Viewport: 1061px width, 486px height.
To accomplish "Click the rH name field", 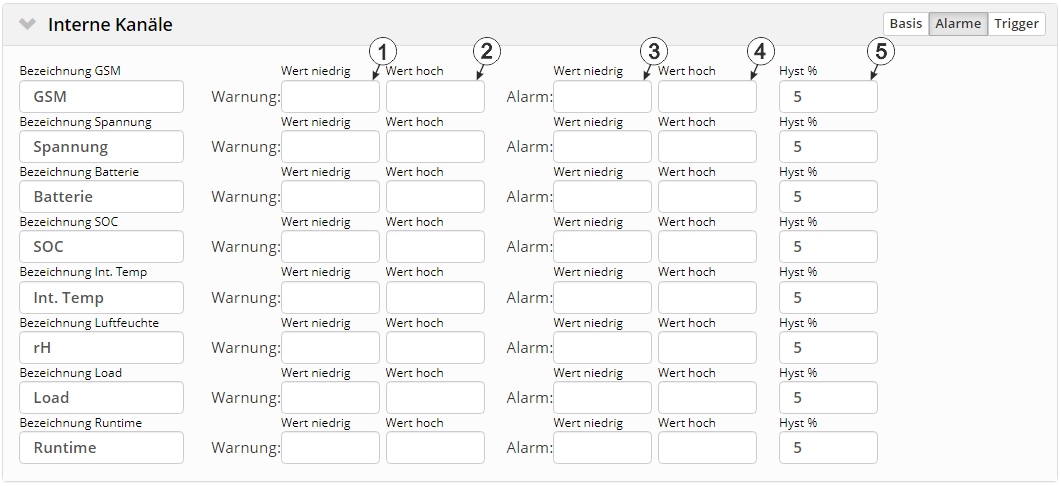I will click(x=101, y=348).
